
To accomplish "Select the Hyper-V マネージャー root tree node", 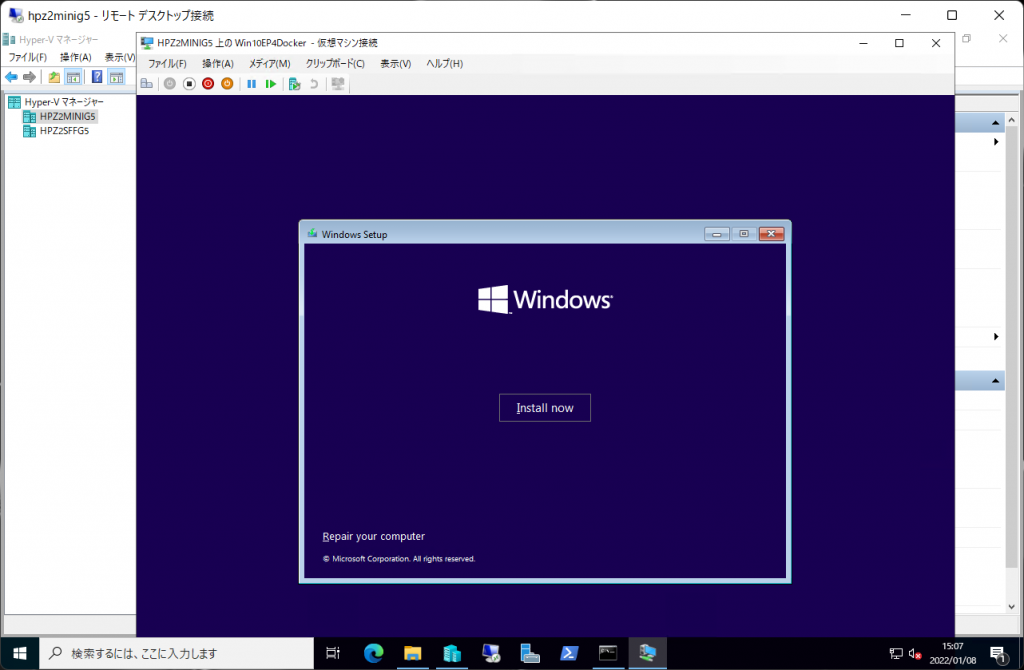I will tap(64, 102).
